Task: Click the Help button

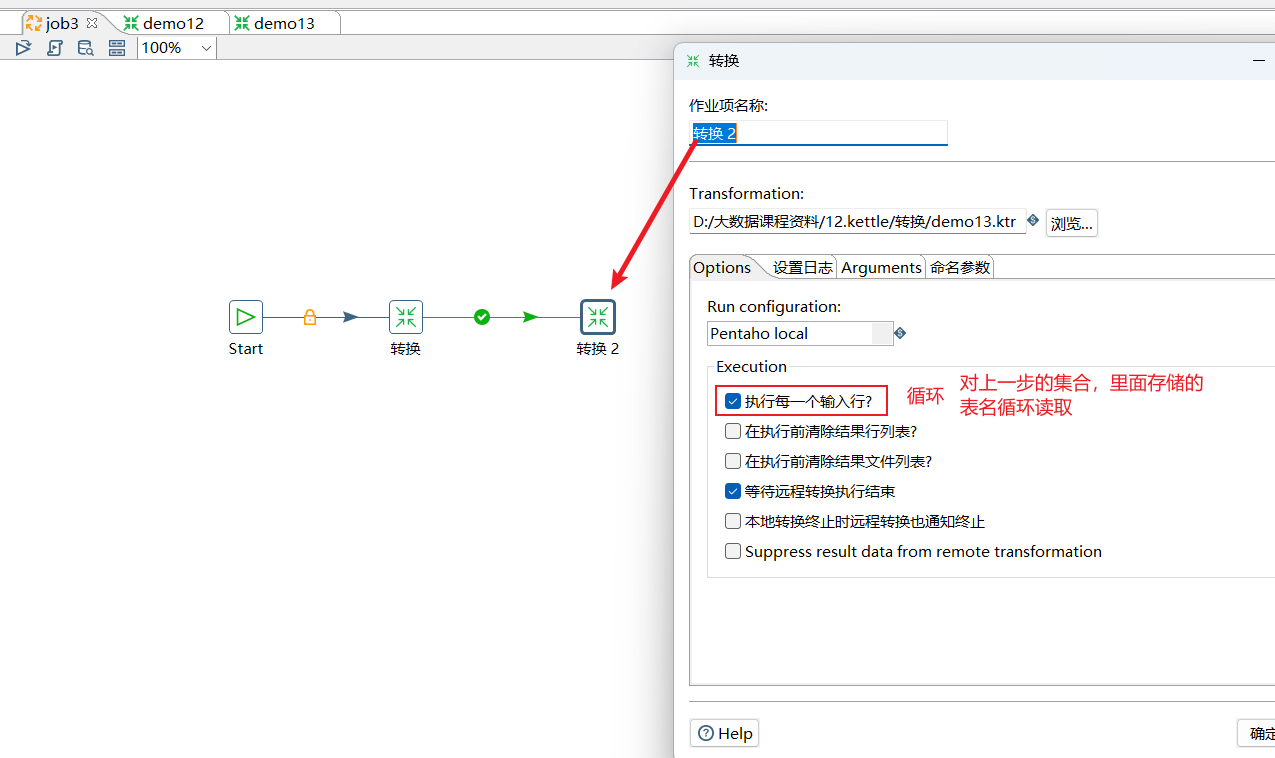Action: [x=725, y=733]
